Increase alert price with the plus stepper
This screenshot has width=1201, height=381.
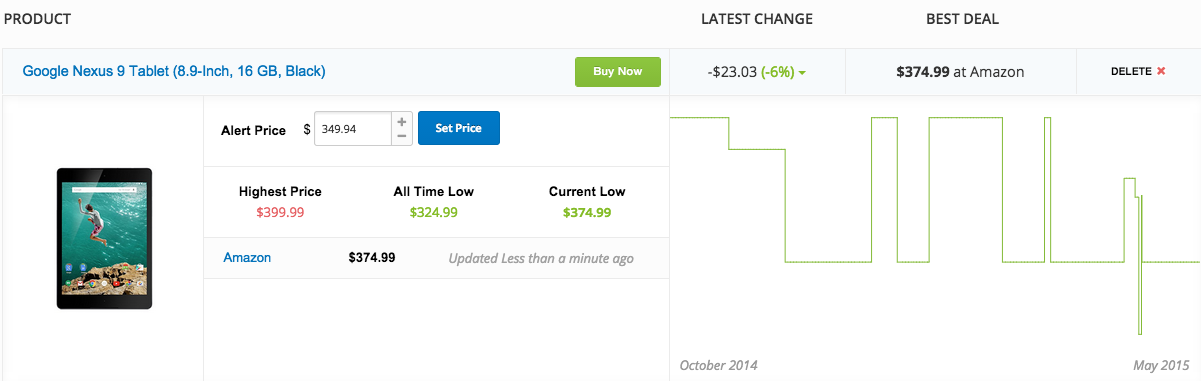point(402,120)
